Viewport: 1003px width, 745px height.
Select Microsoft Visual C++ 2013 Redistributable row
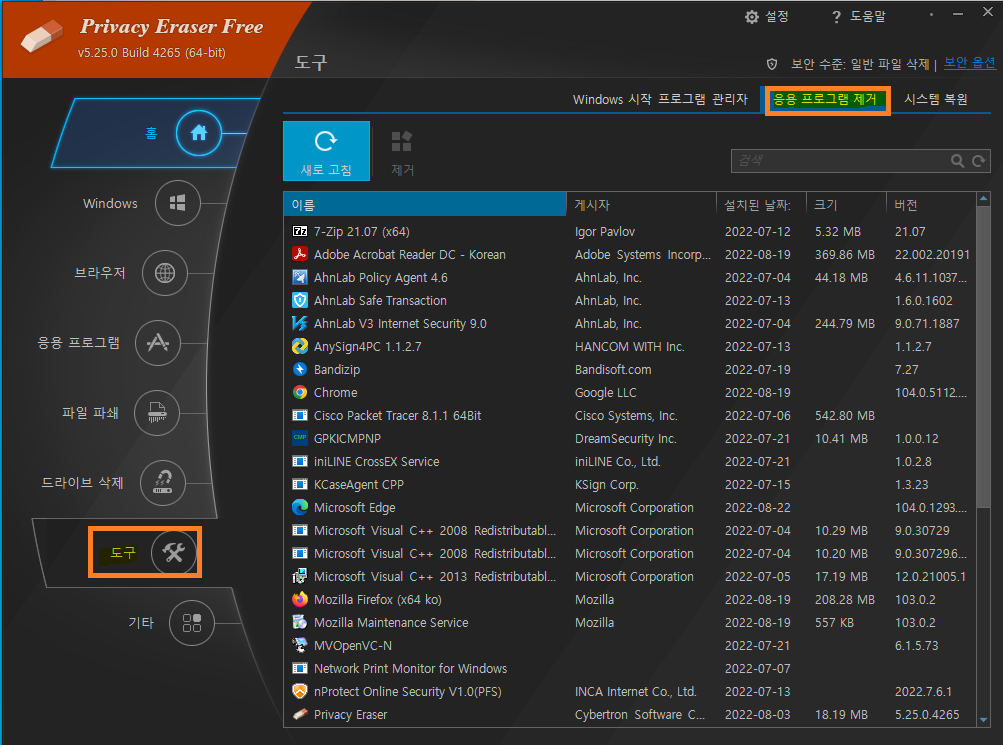630,577
